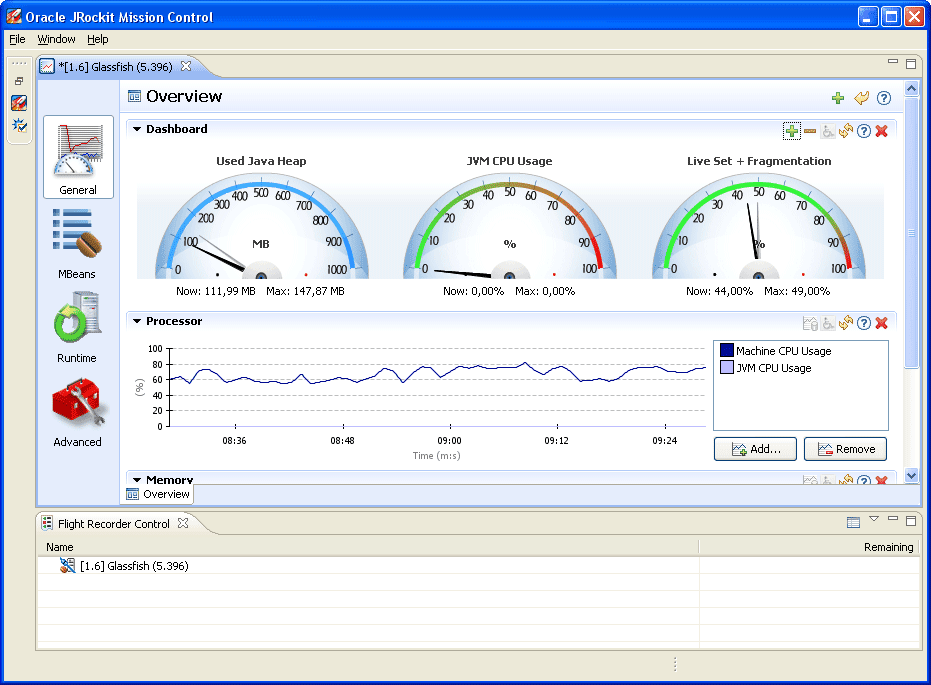Screen dimensions: 931x685
Task: Open help for the Processor section
Action: [864, 323]
